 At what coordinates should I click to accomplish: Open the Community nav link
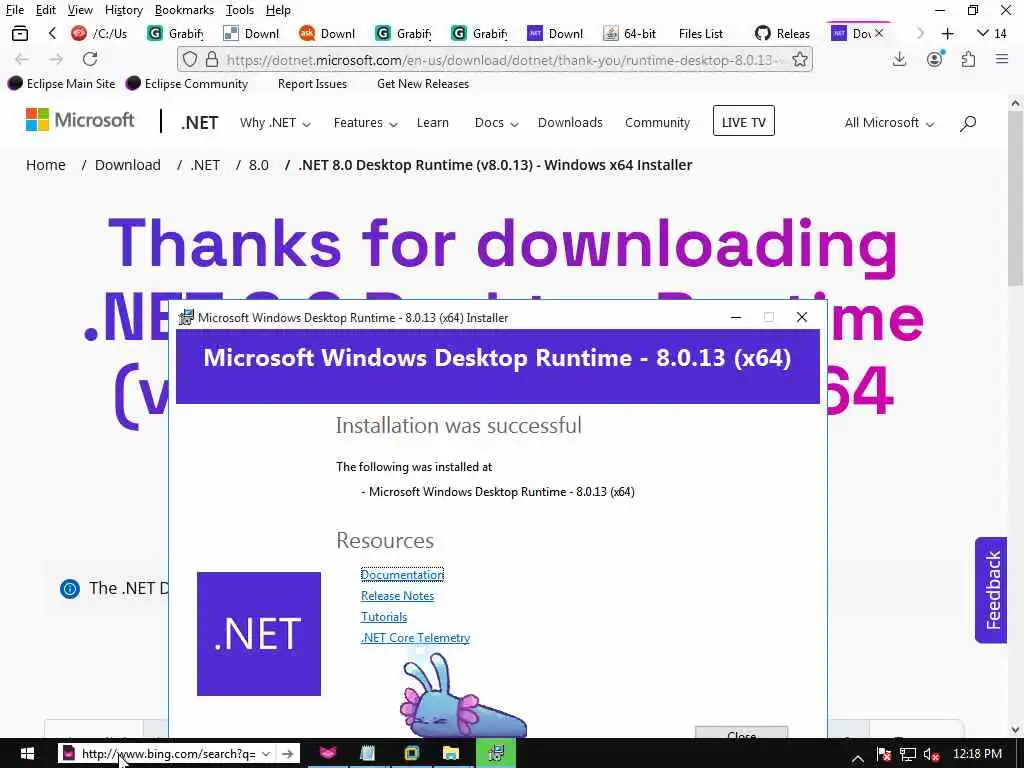657,123
